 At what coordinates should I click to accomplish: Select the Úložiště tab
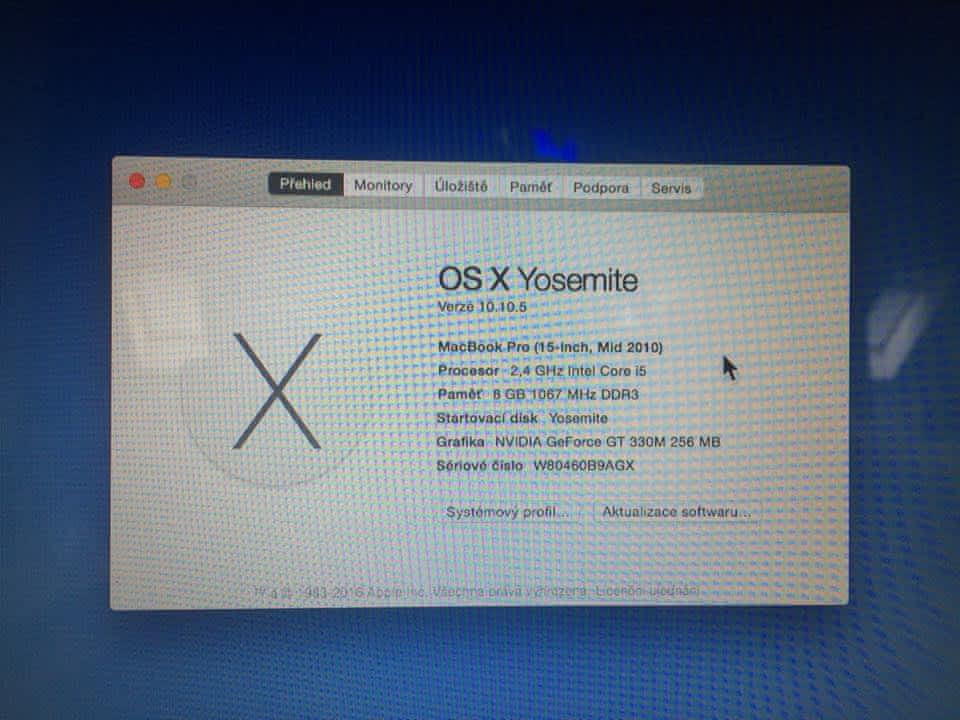[461, 186]
